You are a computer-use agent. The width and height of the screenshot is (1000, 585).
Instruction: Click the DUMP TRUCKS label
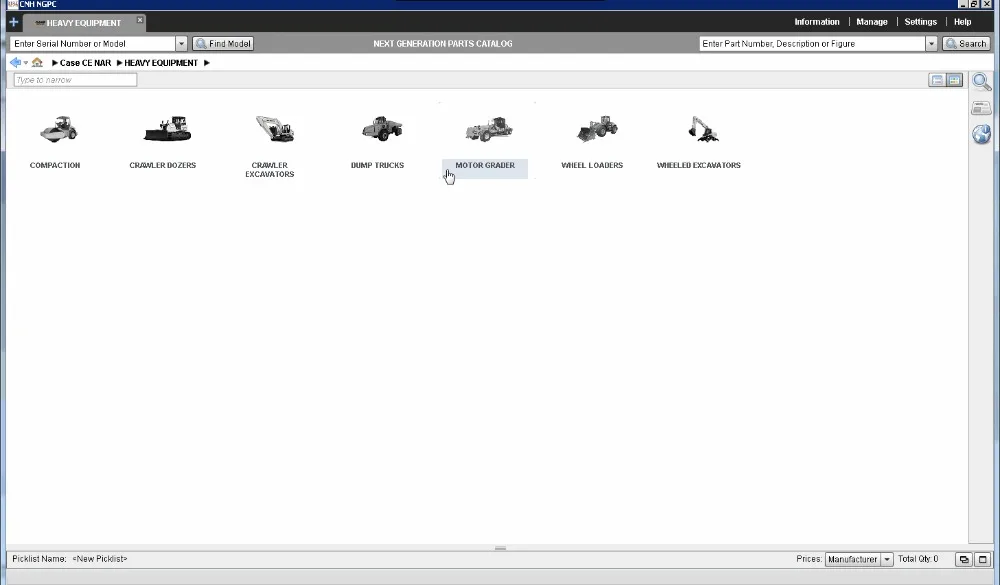point(377,165)
